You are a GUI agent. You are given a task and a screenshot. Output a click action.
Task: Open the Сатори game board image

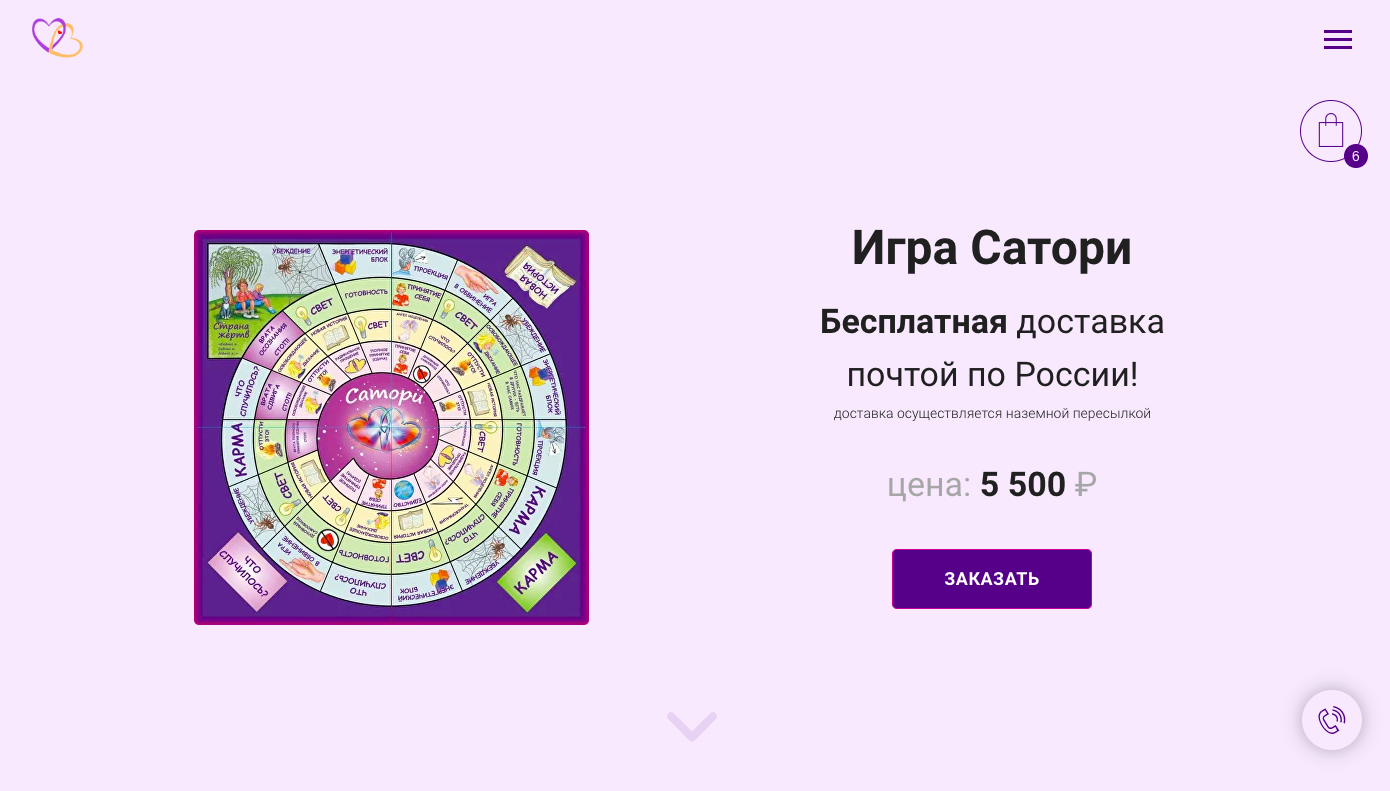[391, 427]
